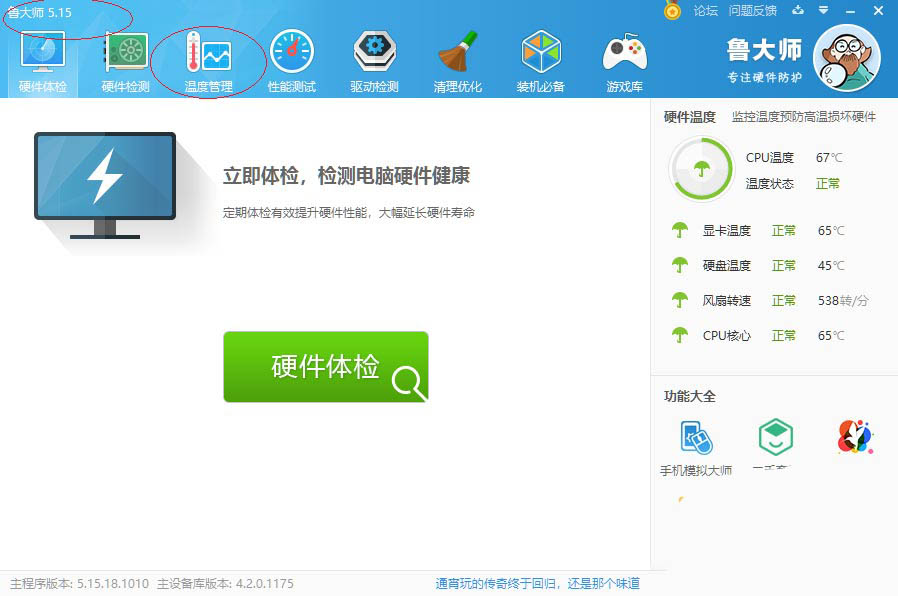Select the 装机必备 cube icon
The width and height of the screenshot is (898, 596).
(540, 50)
